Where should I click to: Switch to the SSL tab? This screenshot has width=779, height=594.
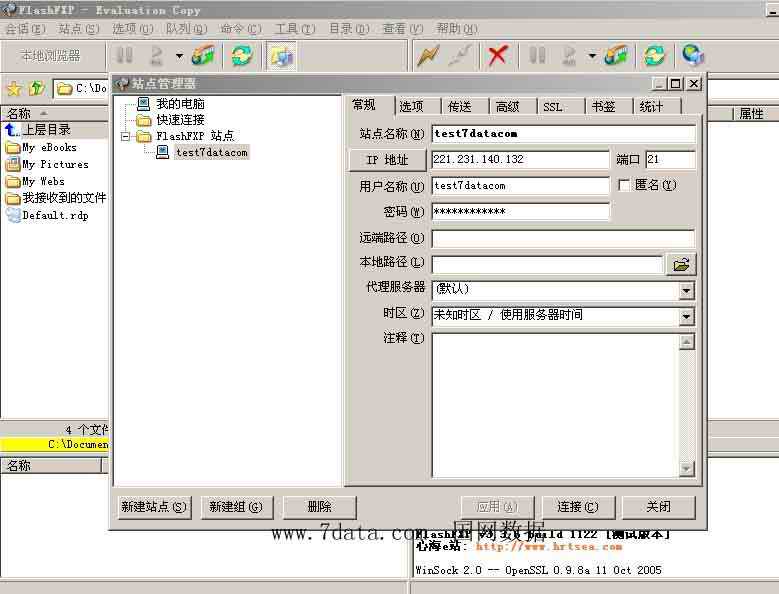click(x=552, y=106)
